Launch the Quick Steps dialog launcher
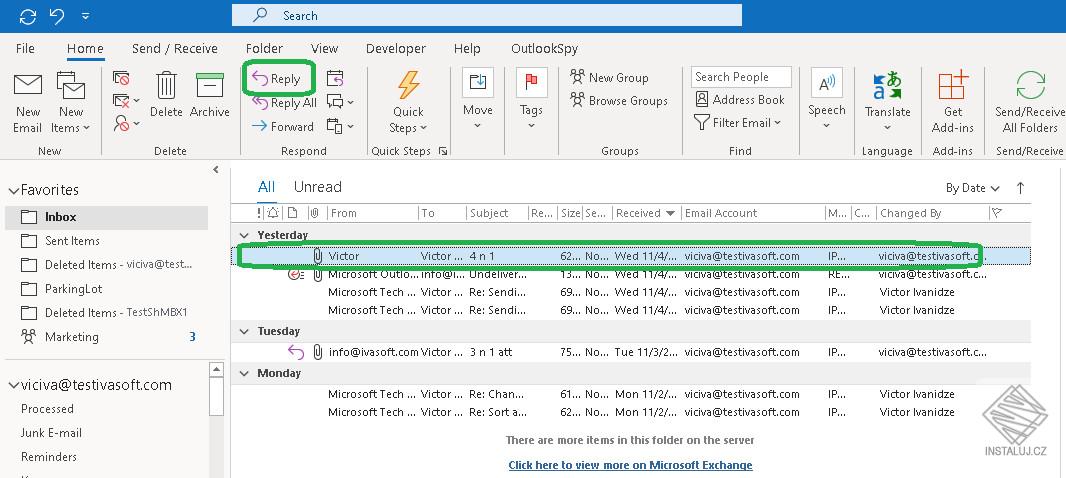 tap(443, 151)
